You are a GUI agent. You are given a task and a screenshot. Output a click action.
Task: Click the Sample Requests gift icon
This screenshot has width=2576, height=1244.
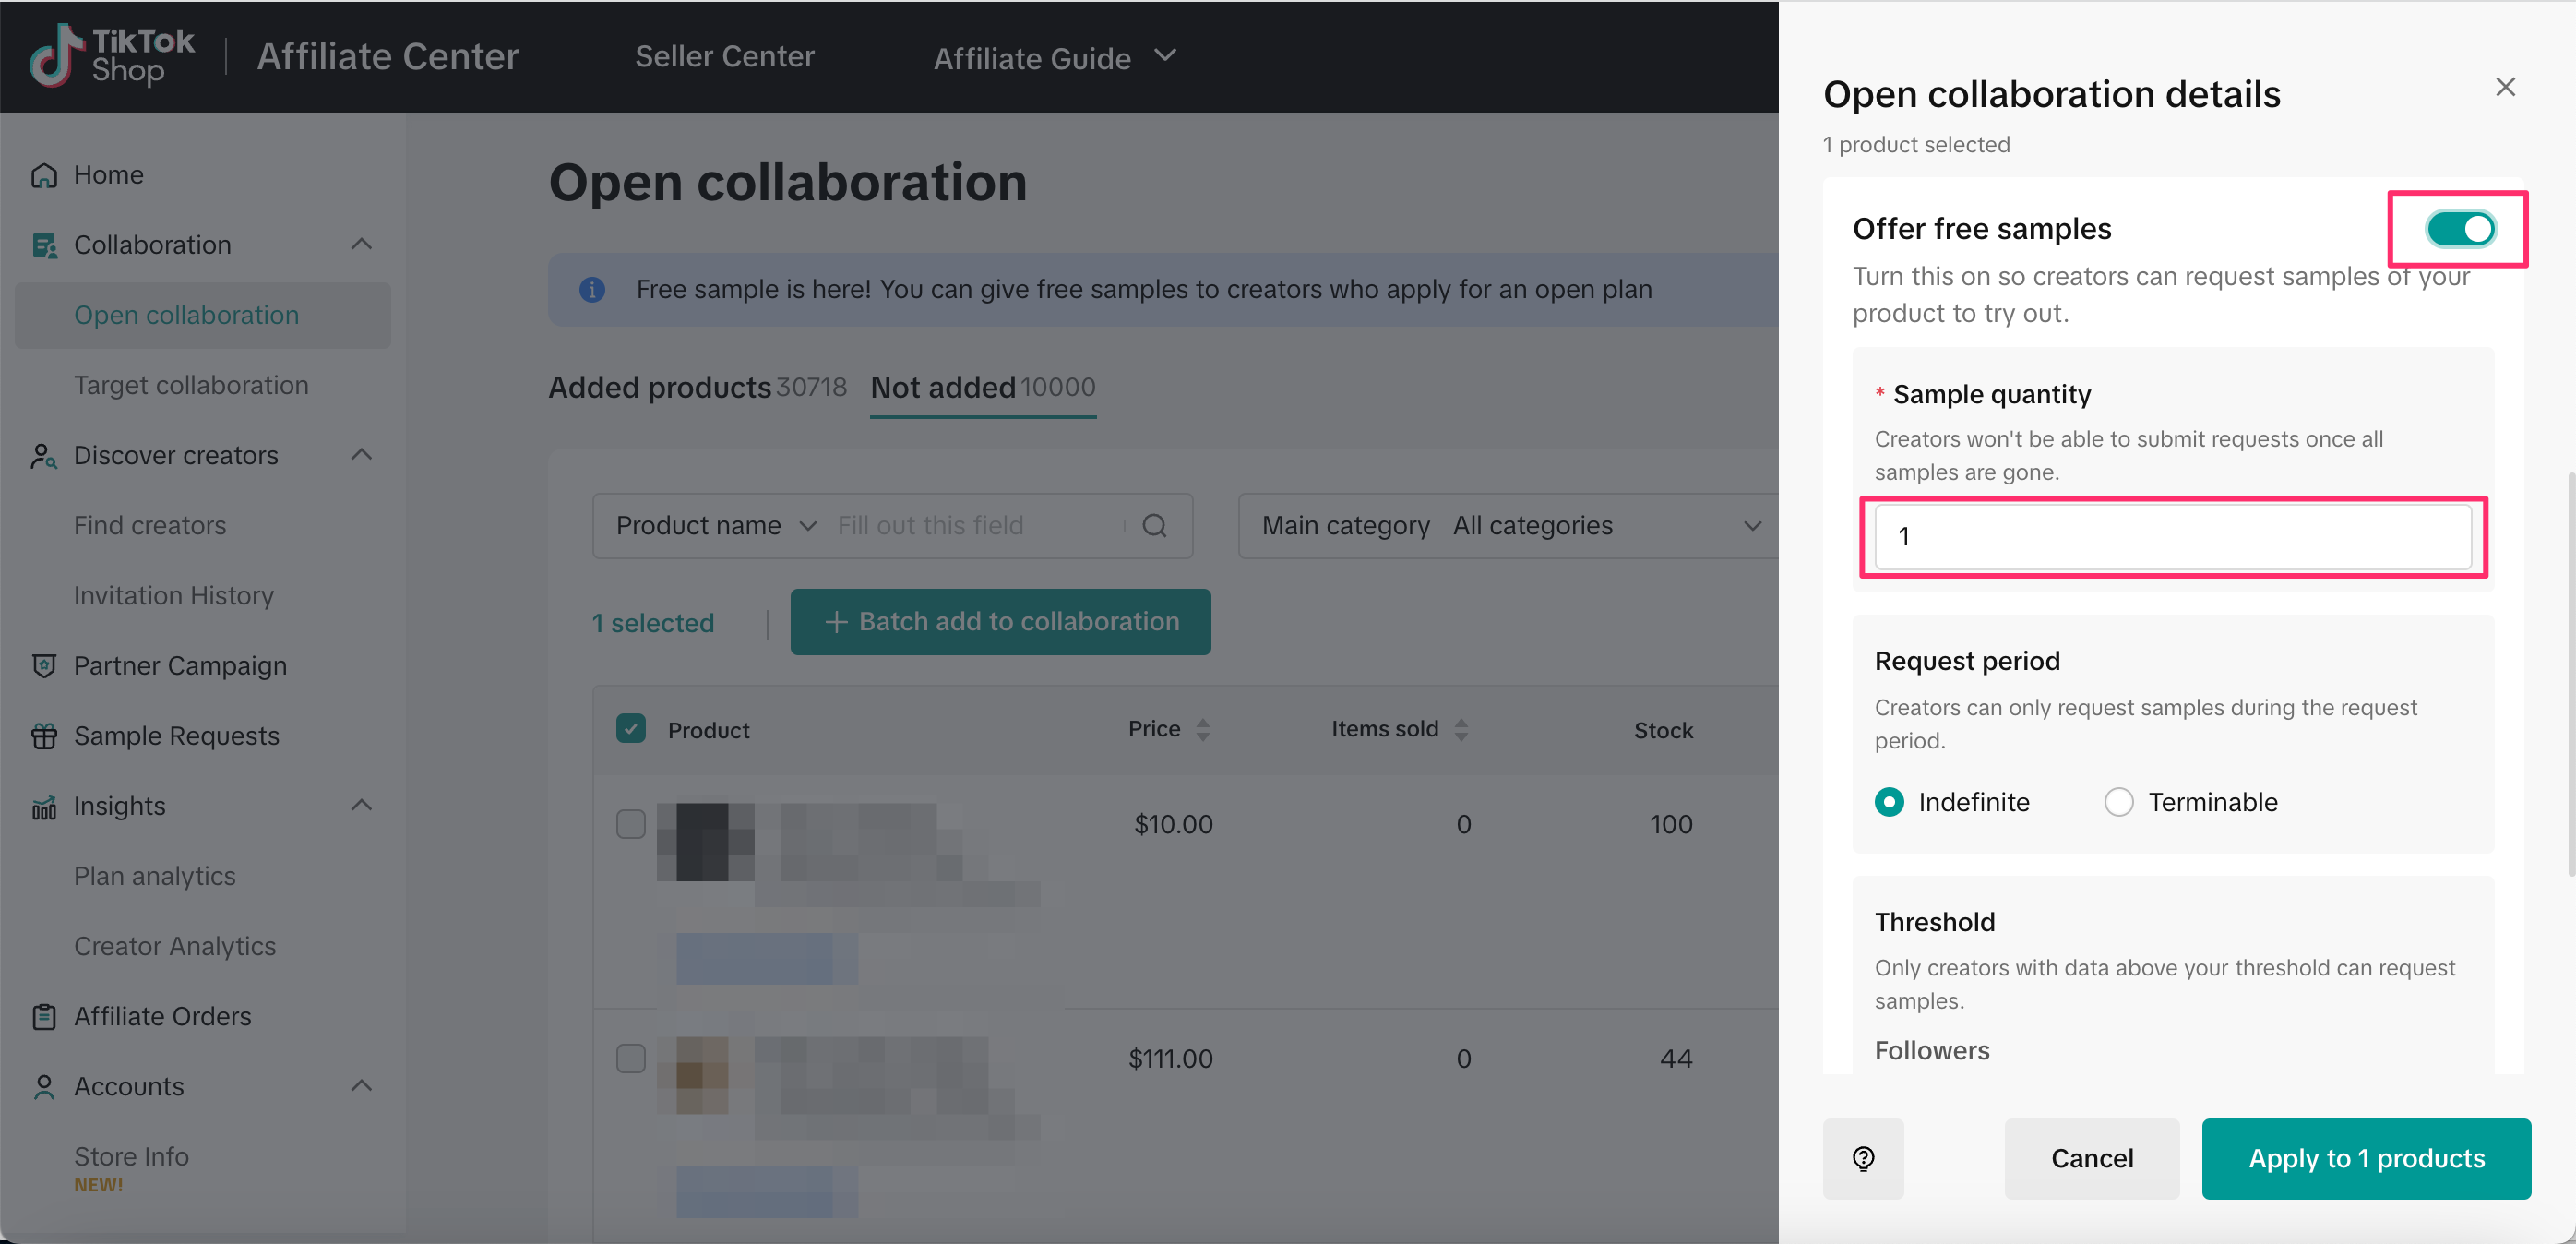[44, 736]
